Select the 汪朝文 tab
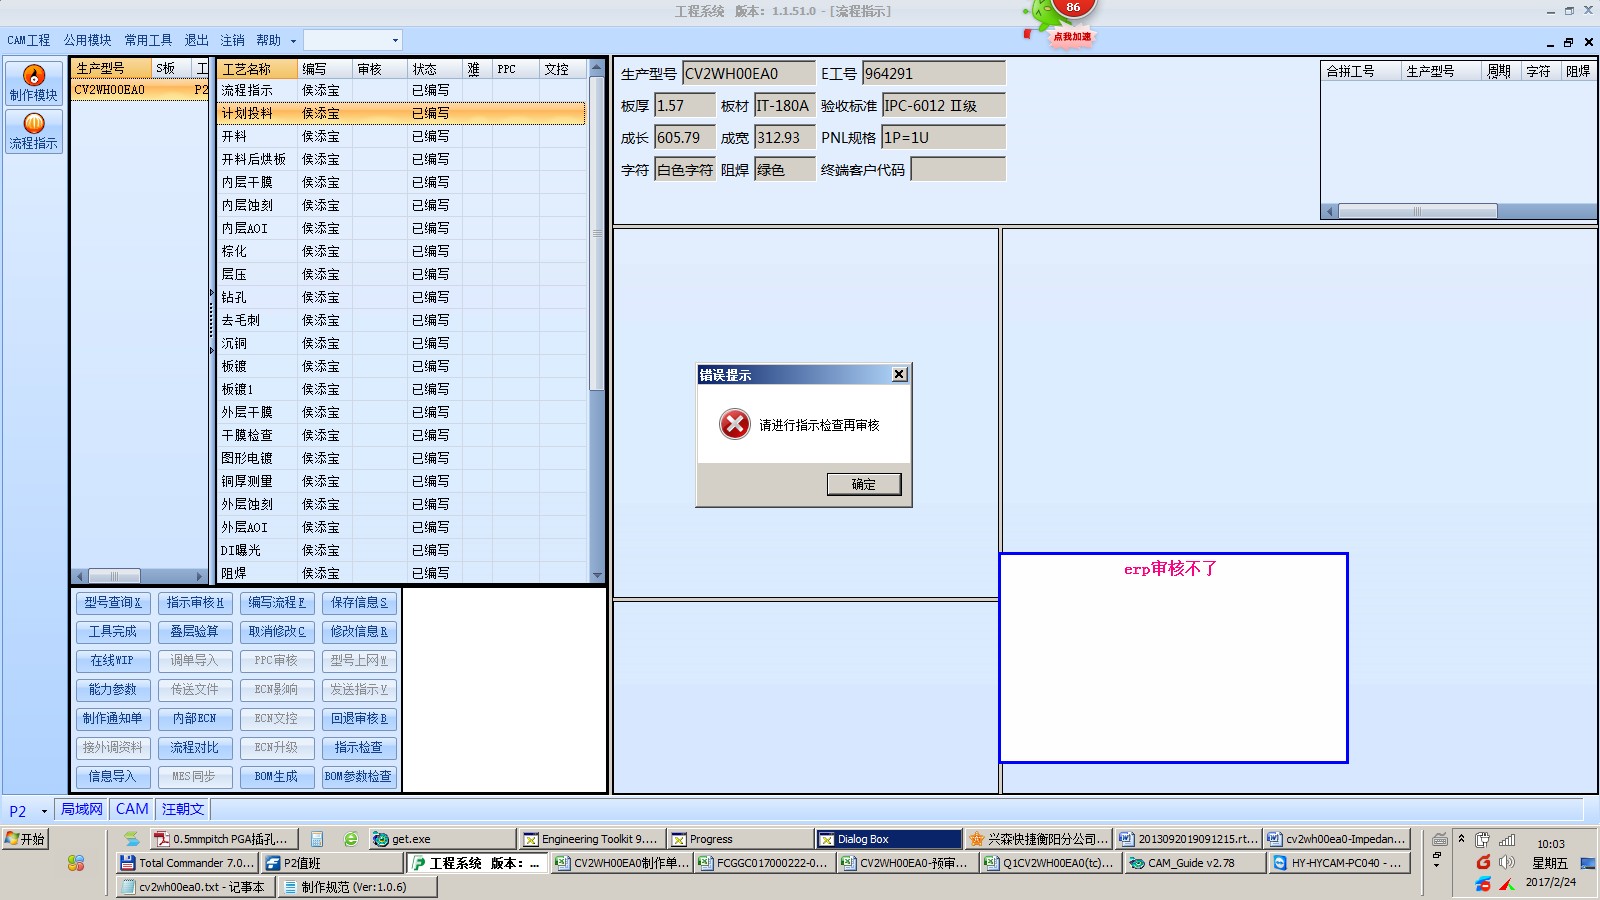 [x=183, y=809]
